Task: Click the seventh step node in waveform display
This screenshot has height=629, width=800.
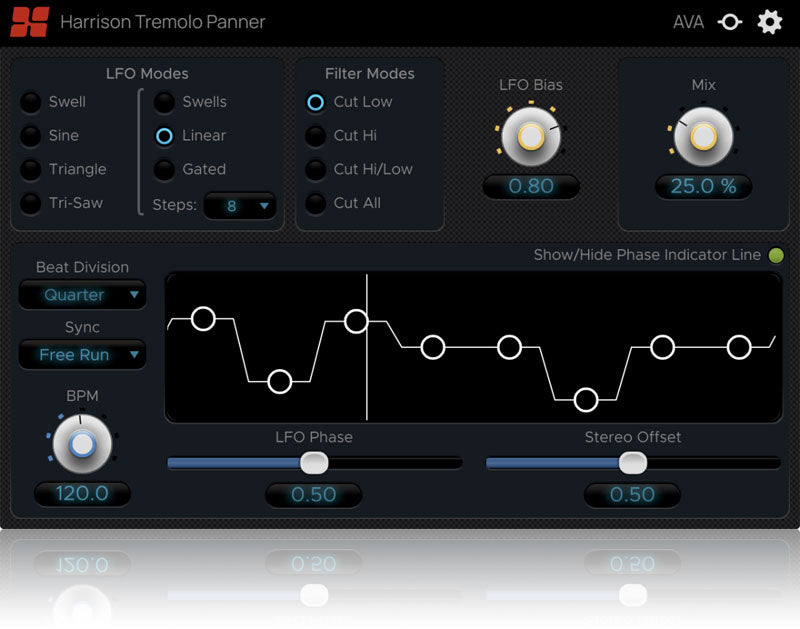Action: tap(662, 347)
